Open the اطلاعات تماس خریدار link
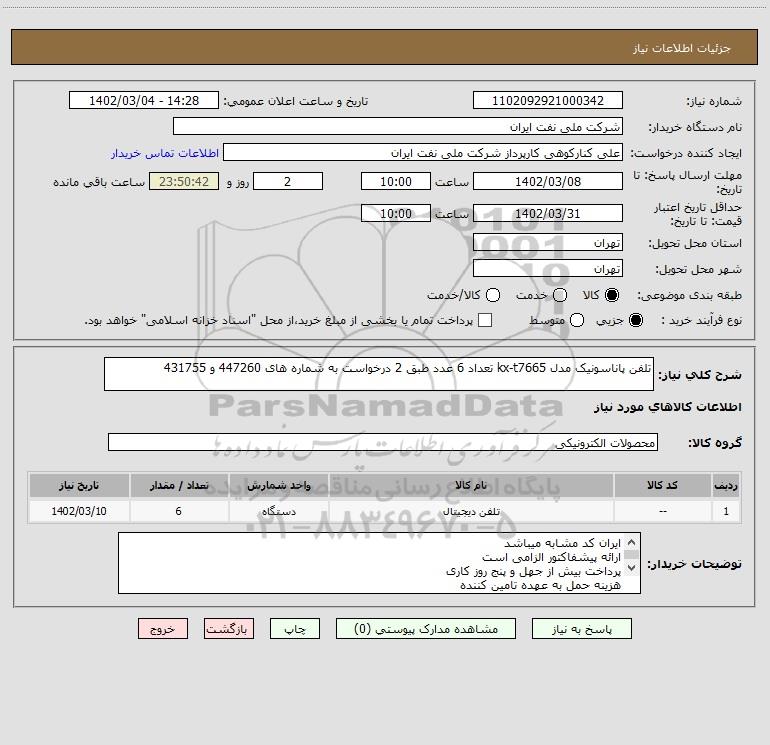Screen dimensions: 770x745 [x=165, y=153]
